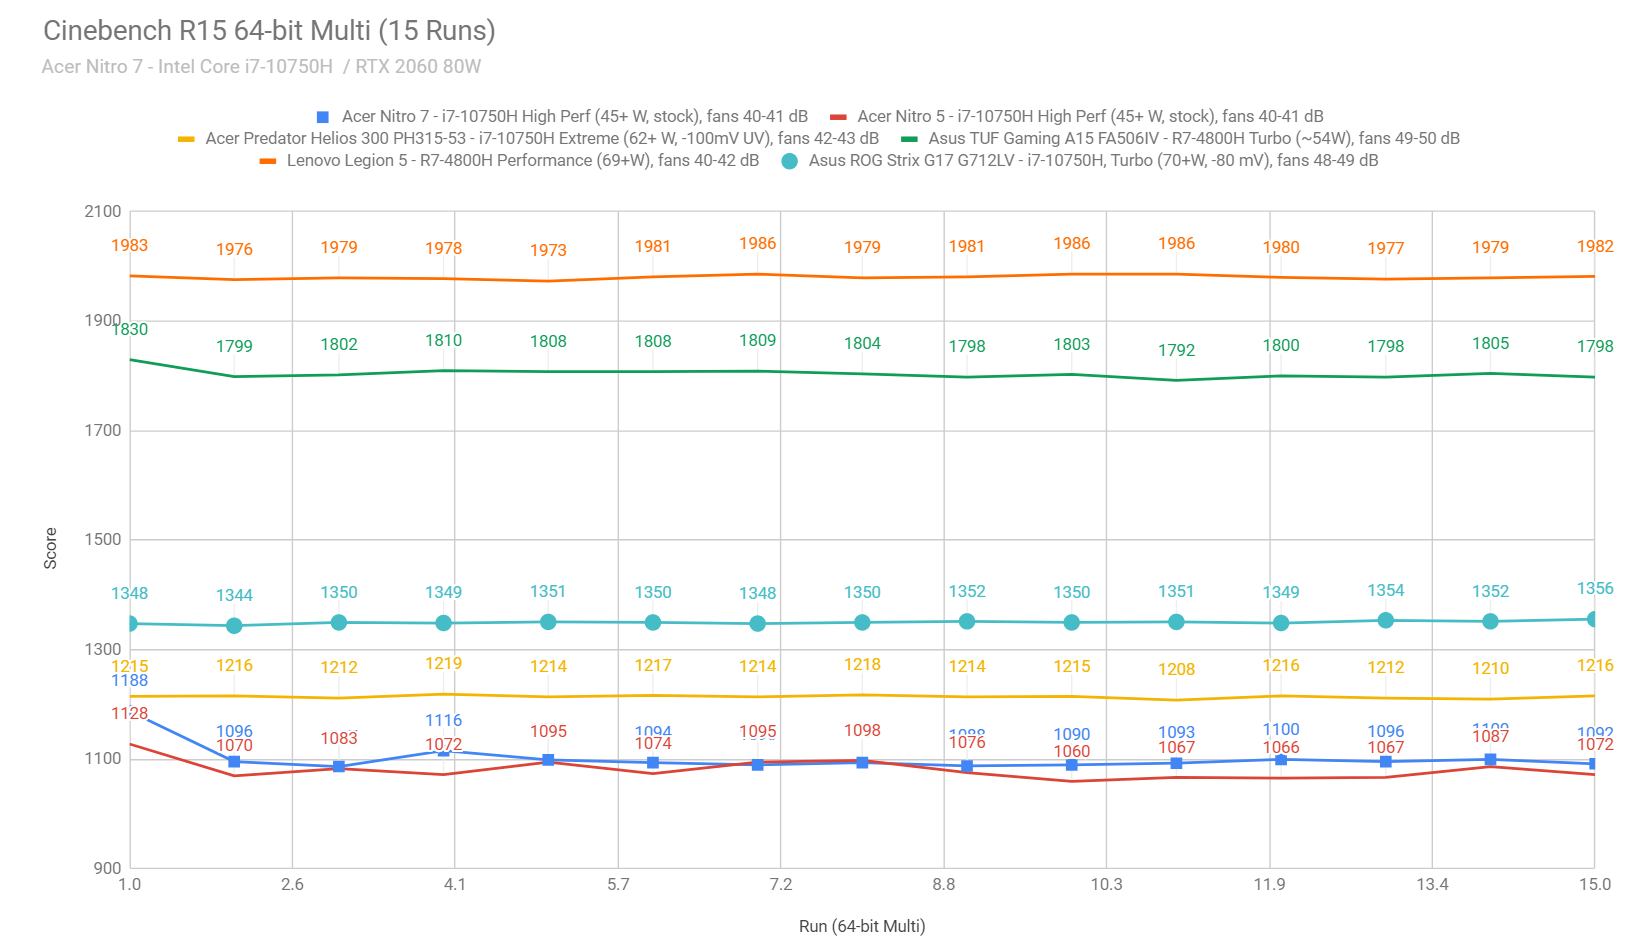The height and width of the screenshot is (949, 1637).
Task: Click the orange Lenovo Legion 5 legend marker
Action: (267, 161)
